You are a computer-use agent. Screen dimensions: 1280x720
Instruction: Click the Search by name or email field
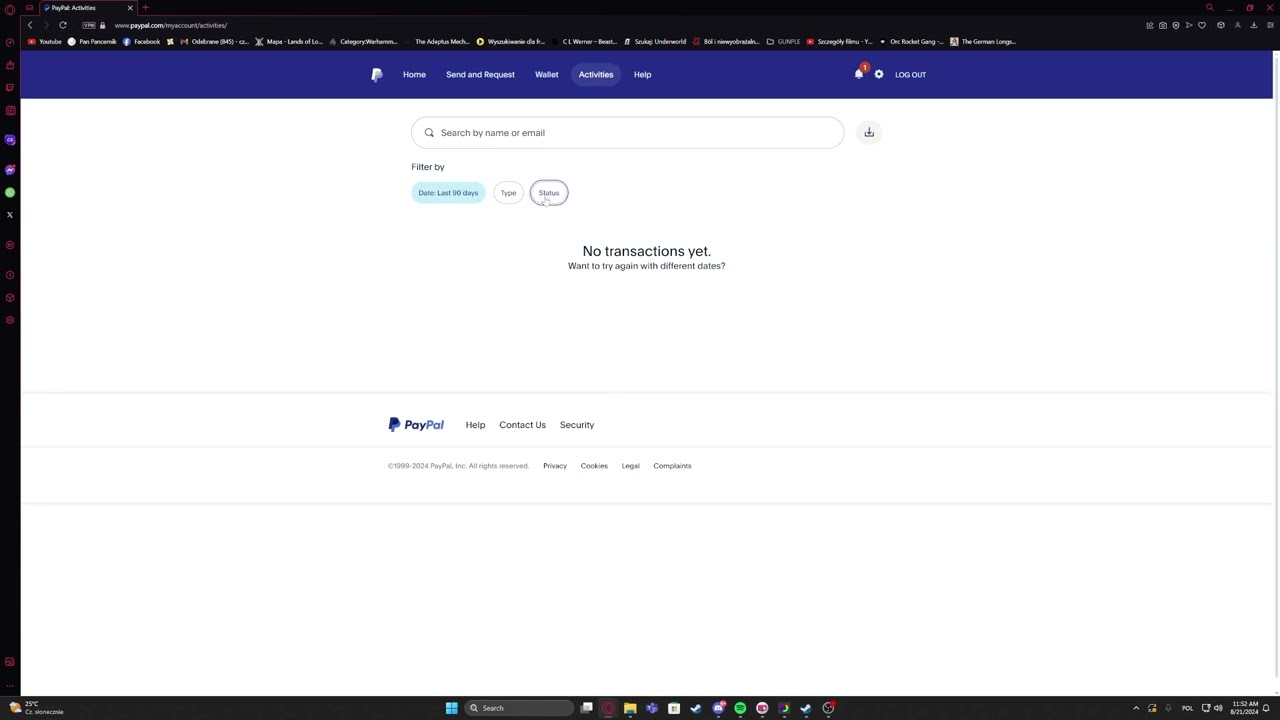tap(627, 133)
